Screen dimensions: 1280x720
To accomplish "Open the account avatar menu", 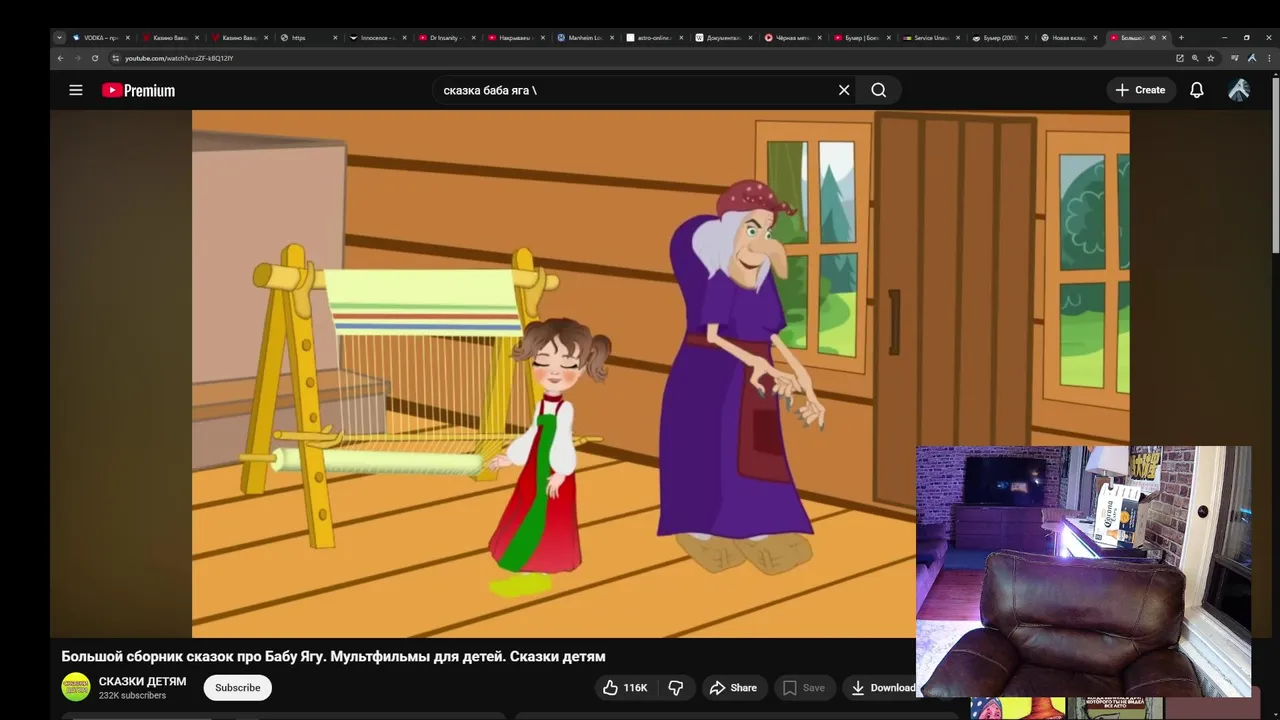I will click(x=1239, y=90).
